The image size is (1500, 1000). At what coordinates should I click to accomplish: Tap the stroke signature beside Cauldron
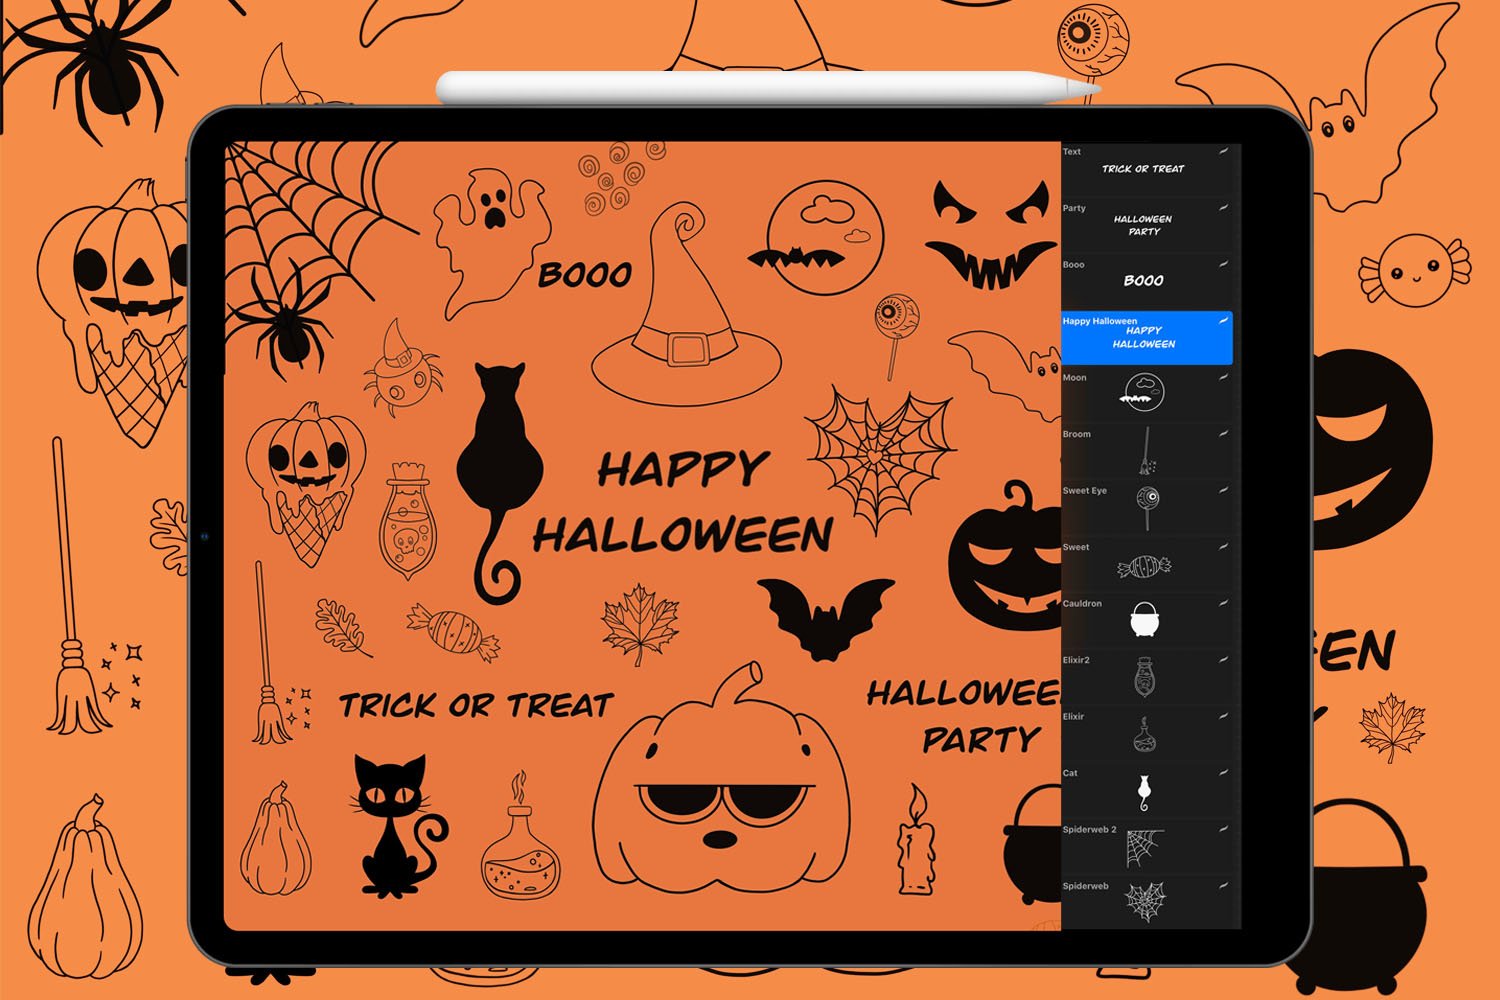(1224, 601)
